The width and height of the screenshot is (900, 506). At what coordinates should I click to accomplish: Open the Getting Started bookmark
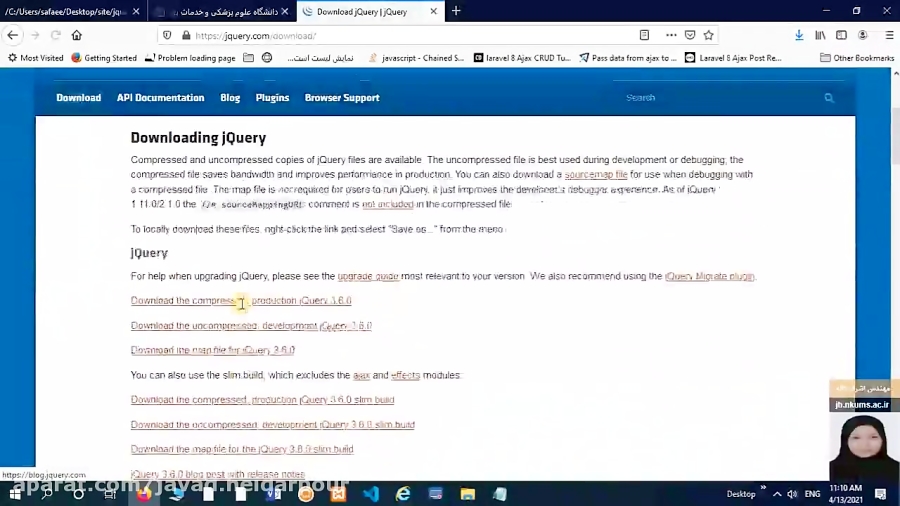(104, 58)
